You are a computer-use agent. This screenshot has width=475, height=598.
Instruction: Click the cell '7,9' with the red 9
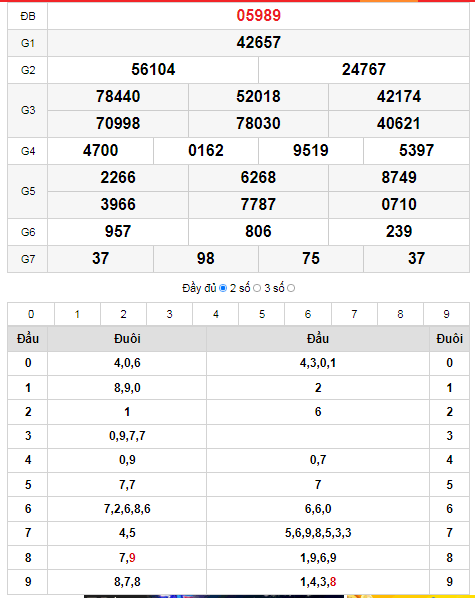[127, 558]
